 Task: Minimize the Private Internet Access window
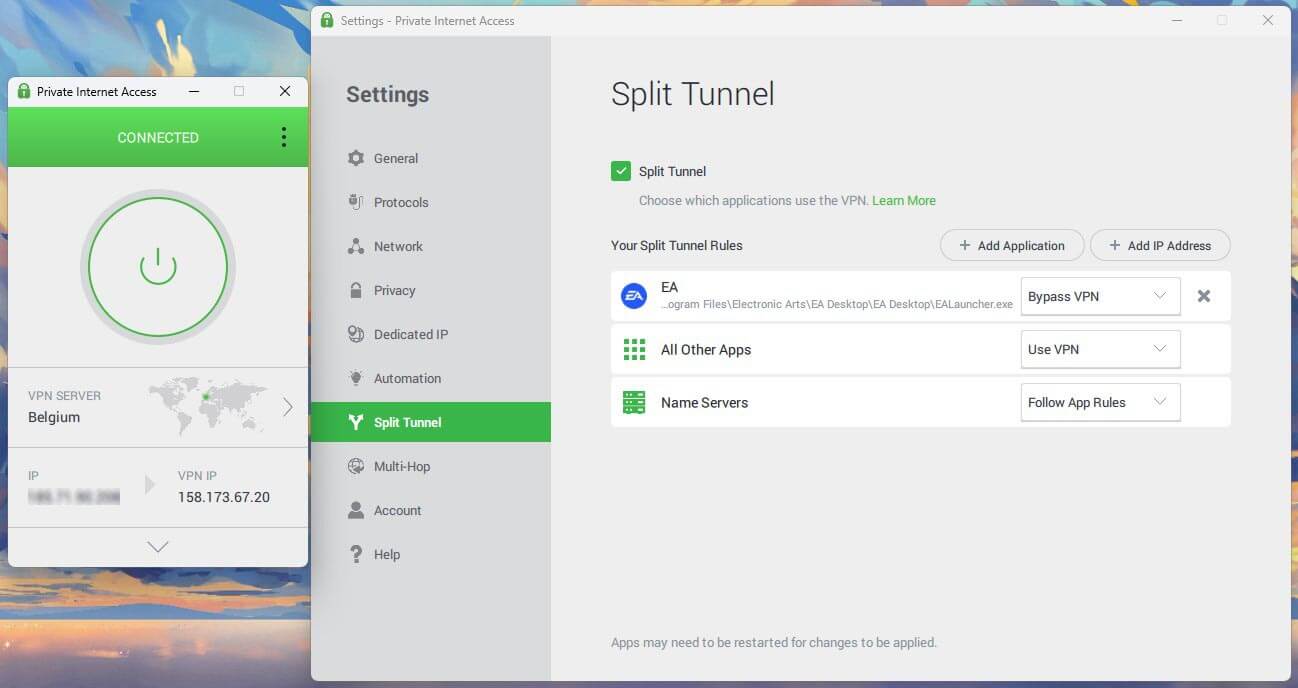click(x=193, y=91)
